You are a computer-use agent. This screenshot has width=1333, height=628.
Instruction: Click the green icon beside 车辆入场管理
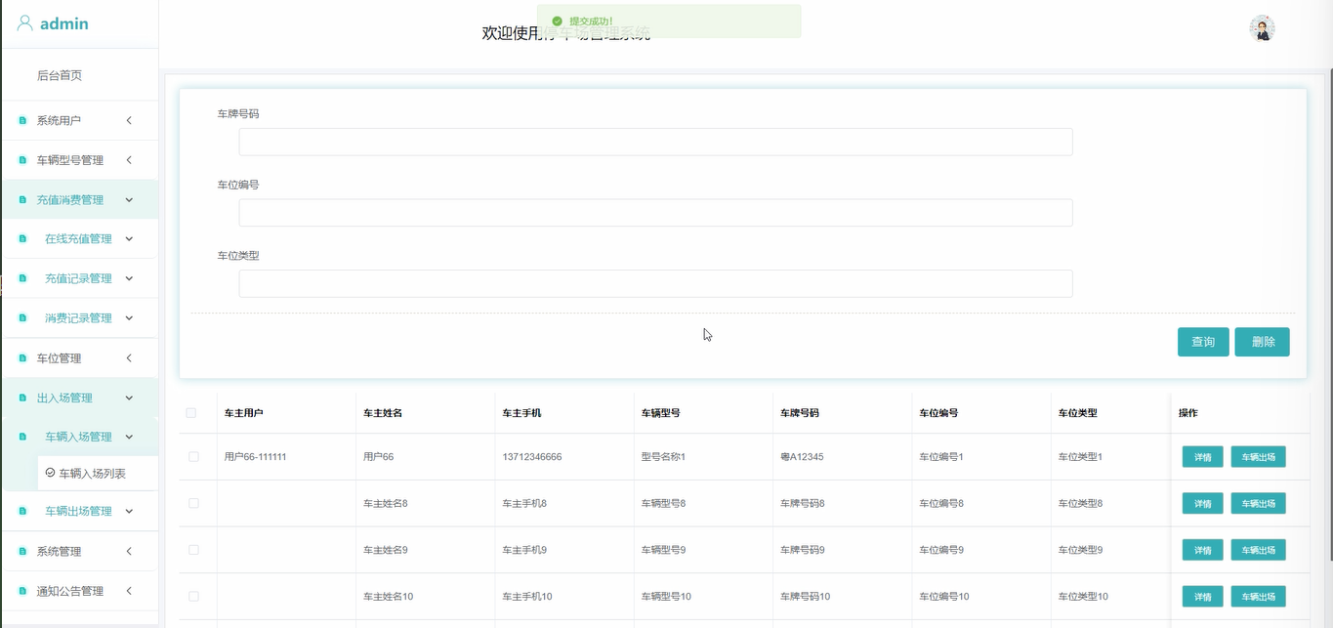click(23, 437)
